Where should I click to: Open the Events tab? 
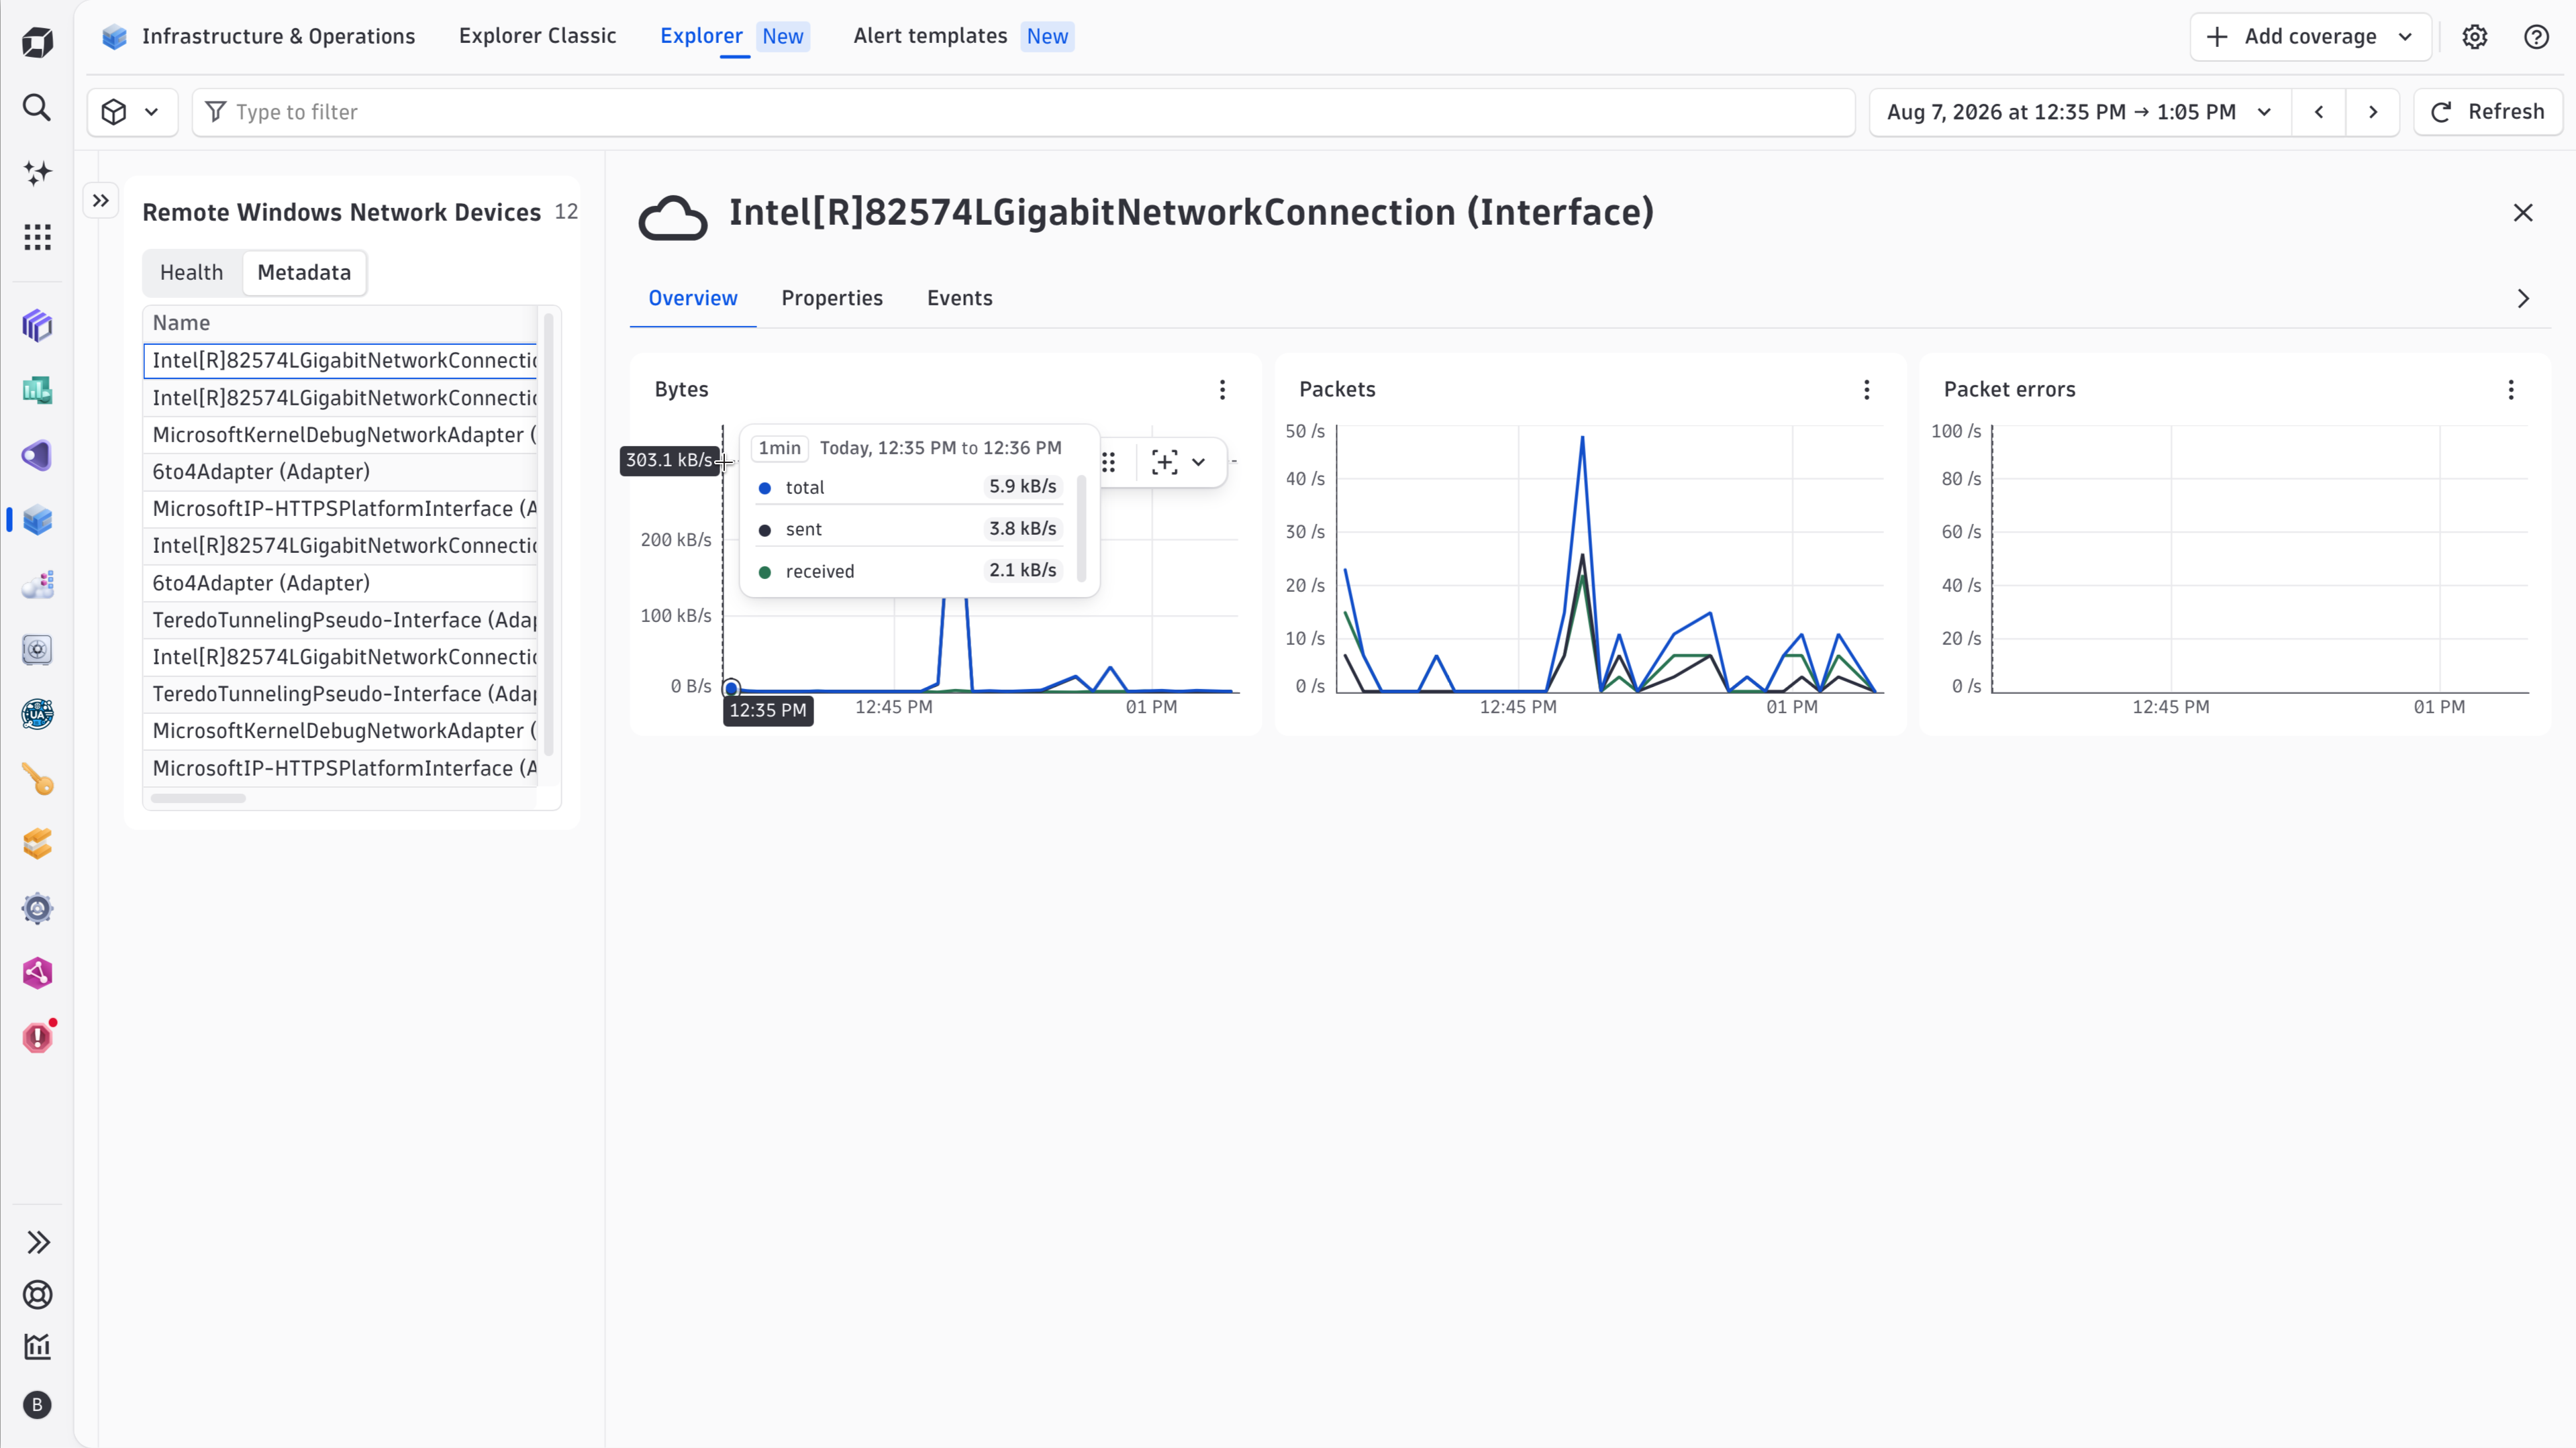(959, 299)
